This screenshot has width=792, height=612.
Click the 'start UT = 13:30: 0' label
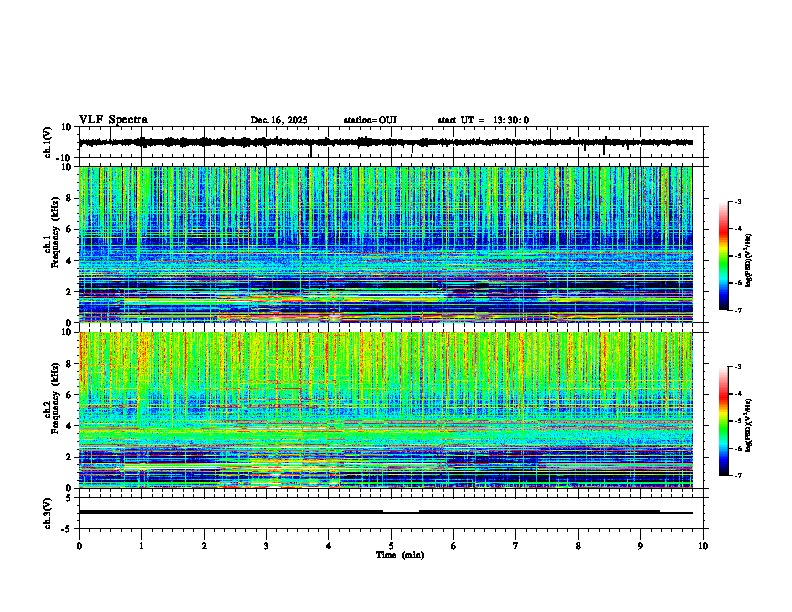tap(483, 120)
